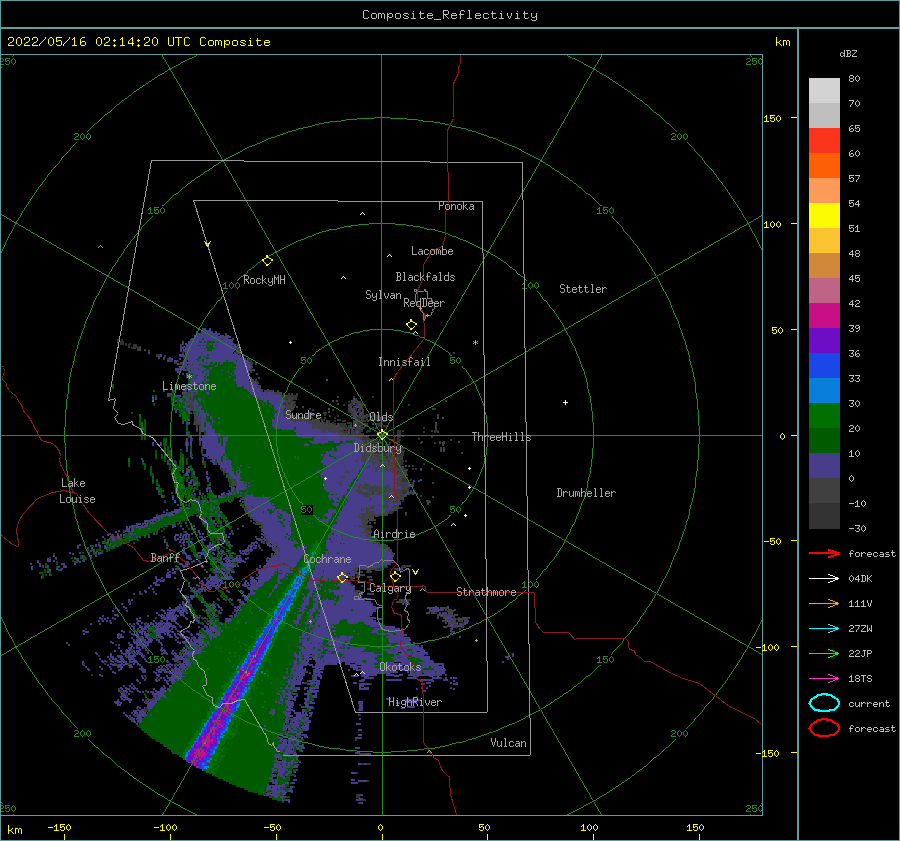
Task: Click the yellow diamond marker below Cochrane
Action: (342, 577)
